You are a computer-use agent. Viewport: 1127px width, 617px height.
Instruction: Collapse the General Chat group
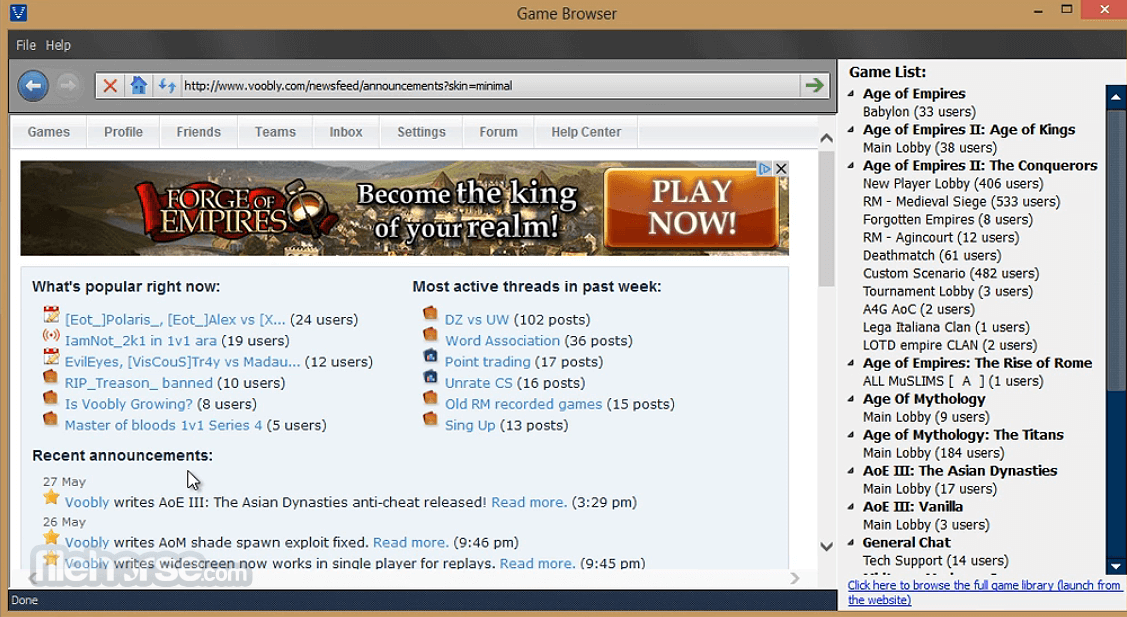[851, 543]
